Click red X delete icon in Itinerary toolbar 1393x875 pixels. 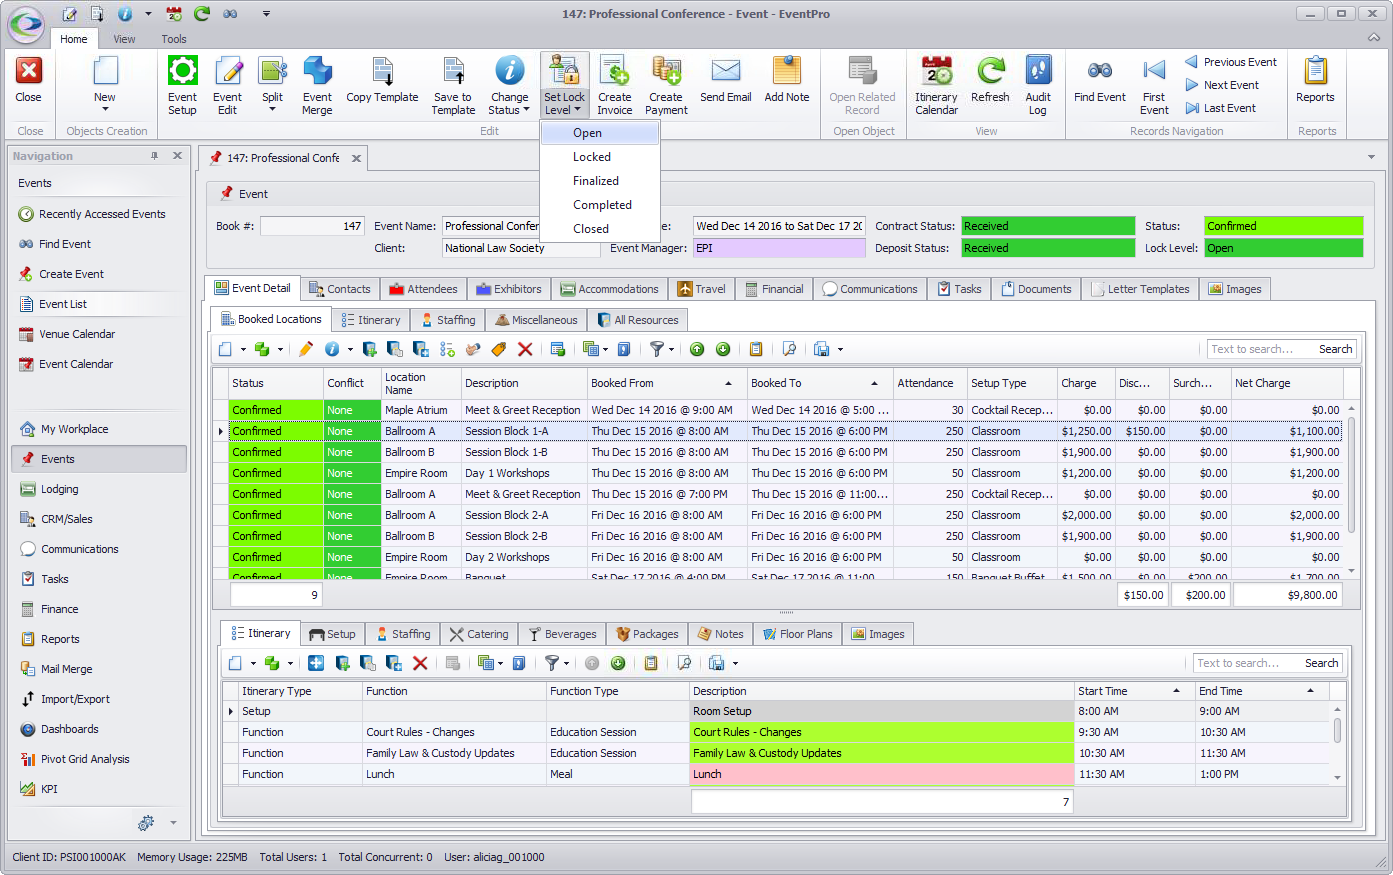[x=420, y=663]
